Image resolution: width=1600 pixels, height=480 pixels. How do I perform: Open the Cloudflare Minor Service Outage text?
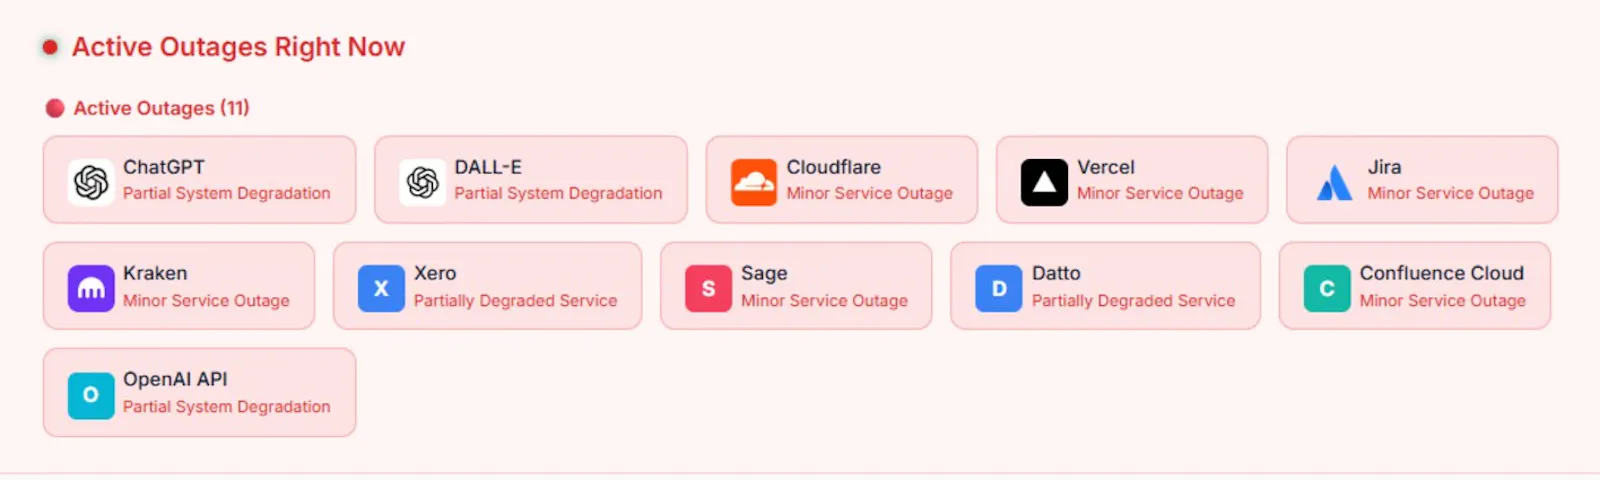(x=870, y=194)
